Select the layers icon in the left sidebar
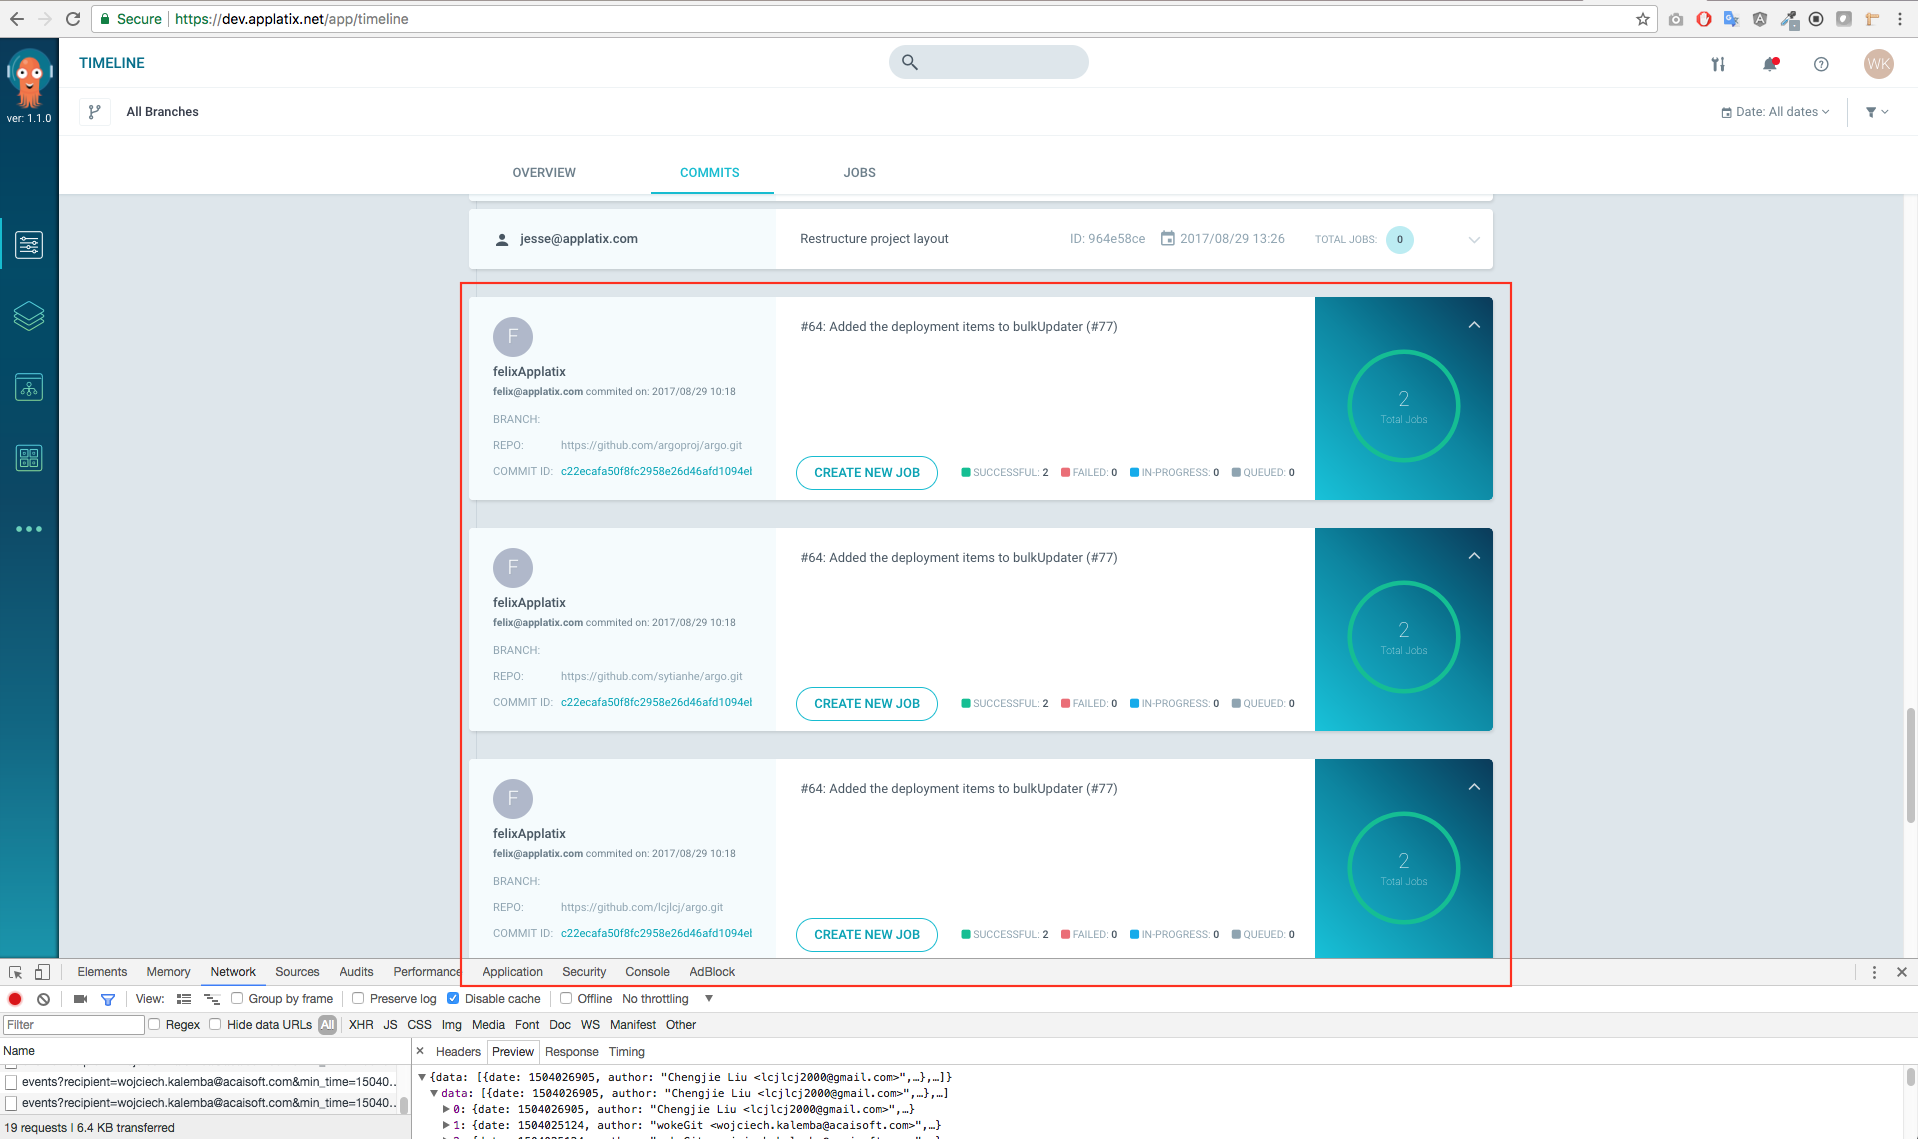 [29, 316]
